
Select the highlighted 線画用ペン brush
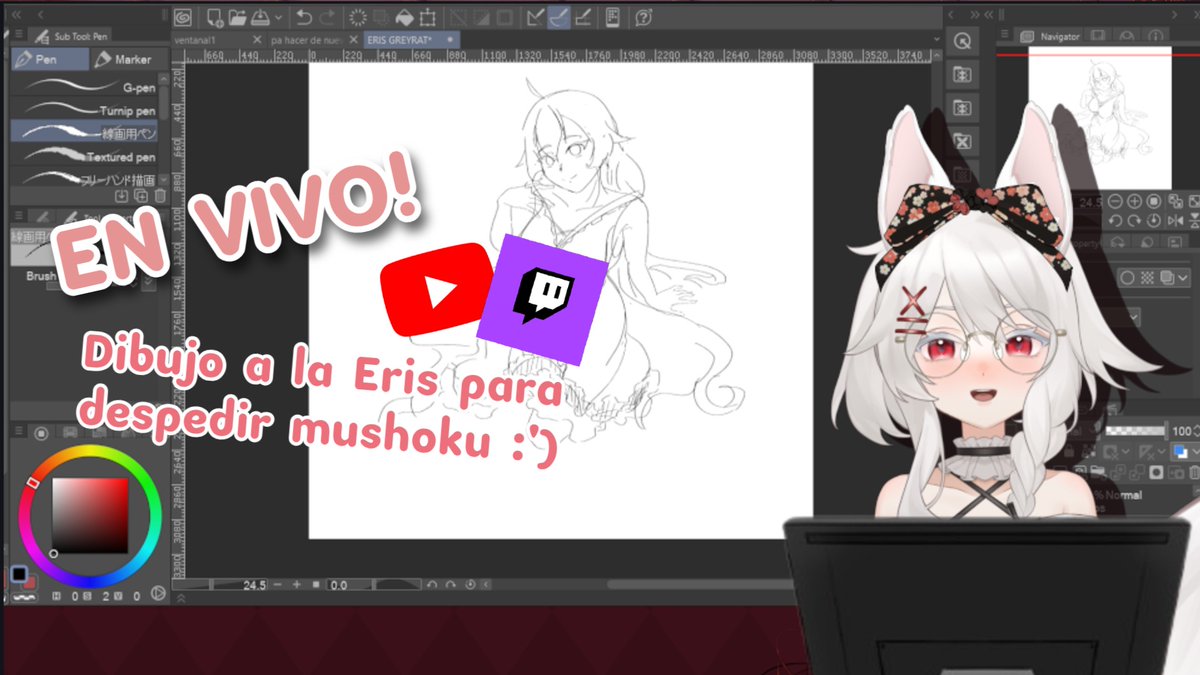[x=85, y=132]
